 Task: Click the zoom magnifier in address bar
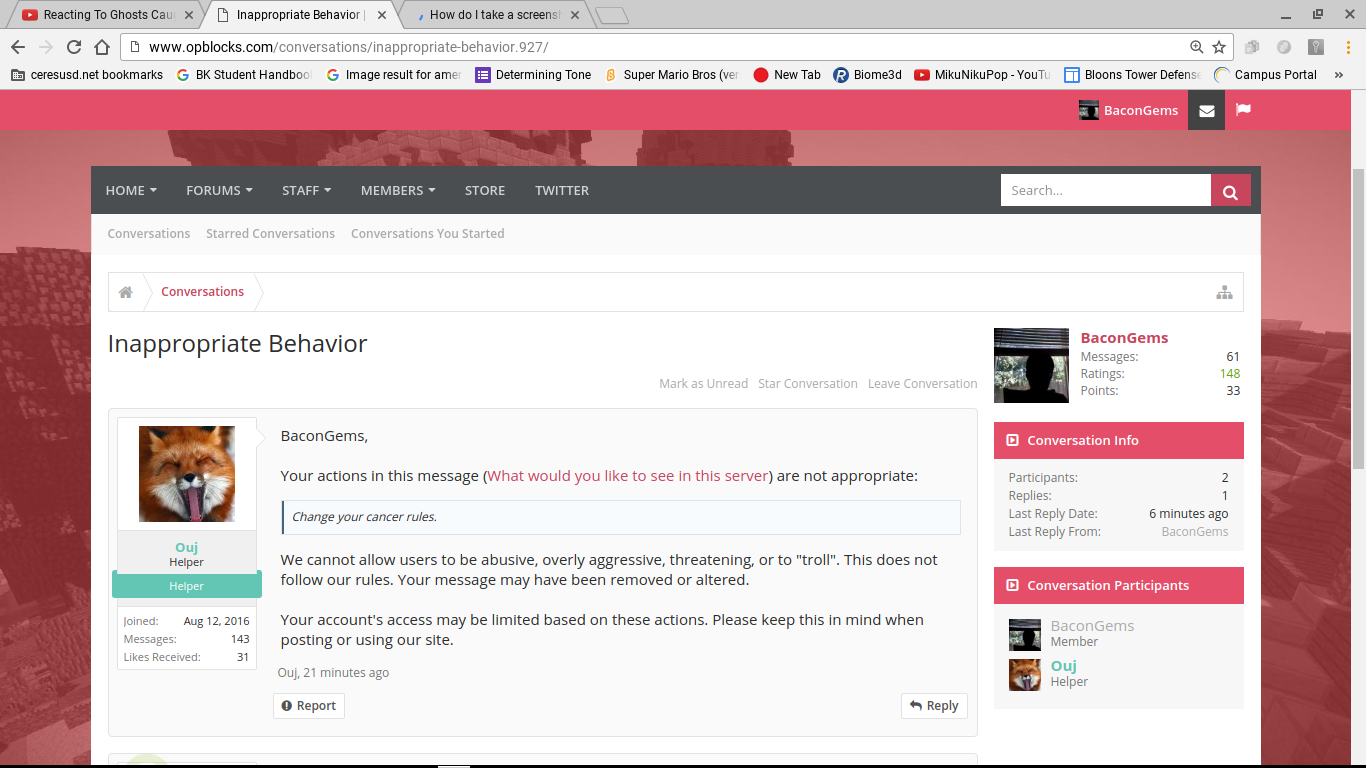point(1197,47)
